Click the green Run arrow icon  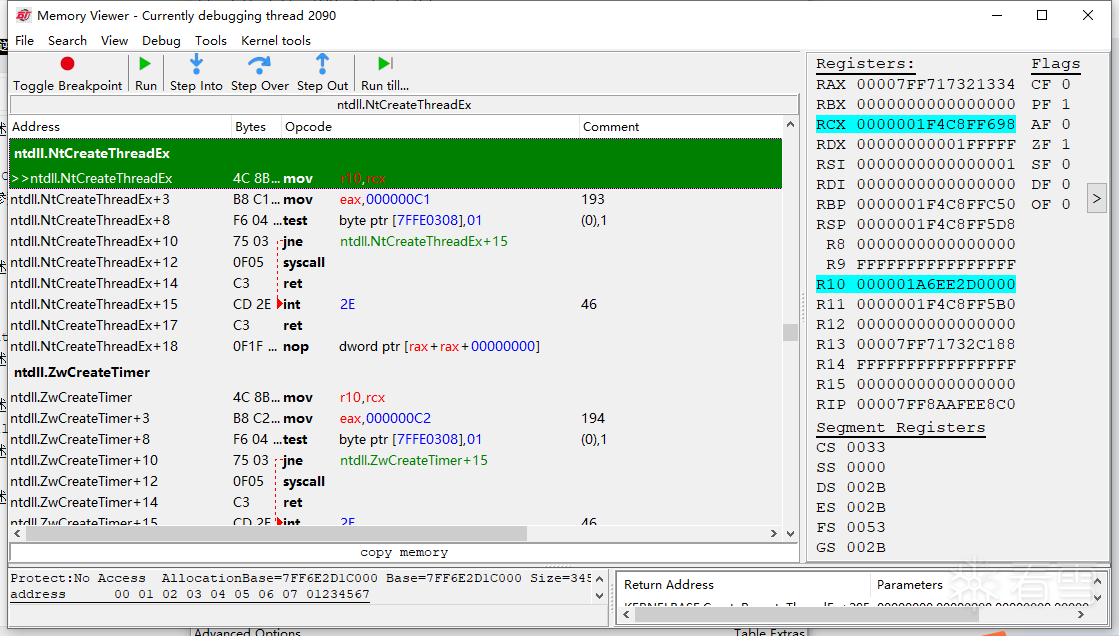(x=145, y=64)
